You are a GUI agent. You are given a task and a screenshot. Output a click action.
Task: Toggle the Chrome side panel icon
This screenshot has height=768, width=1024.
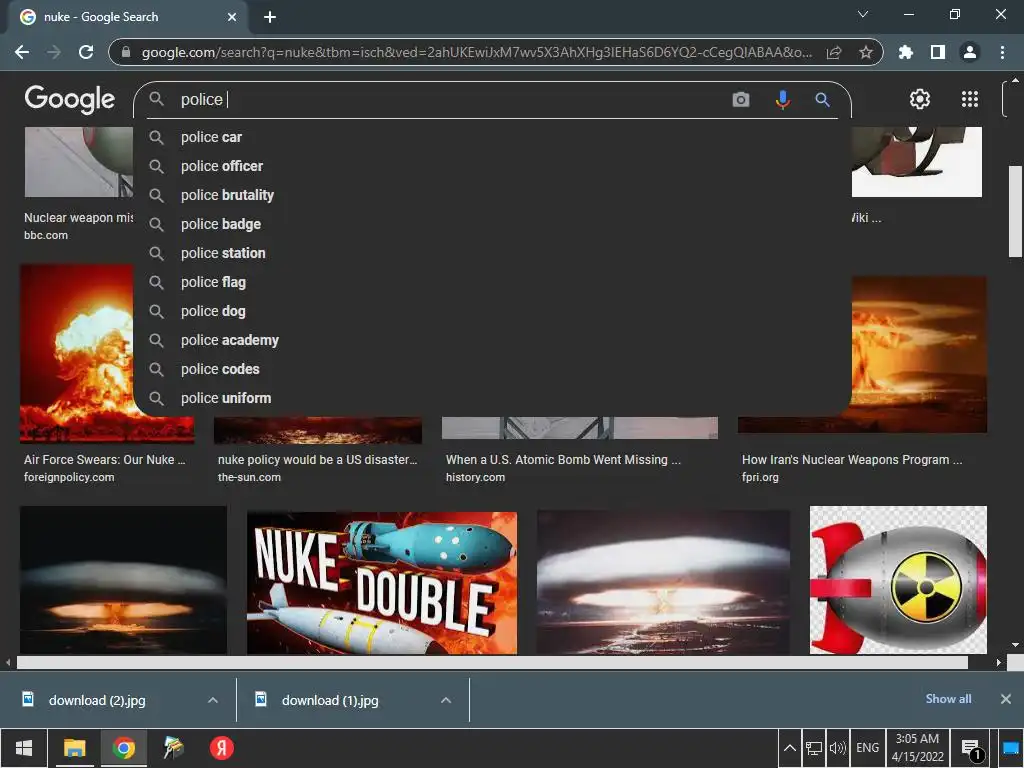pos(938,52)
